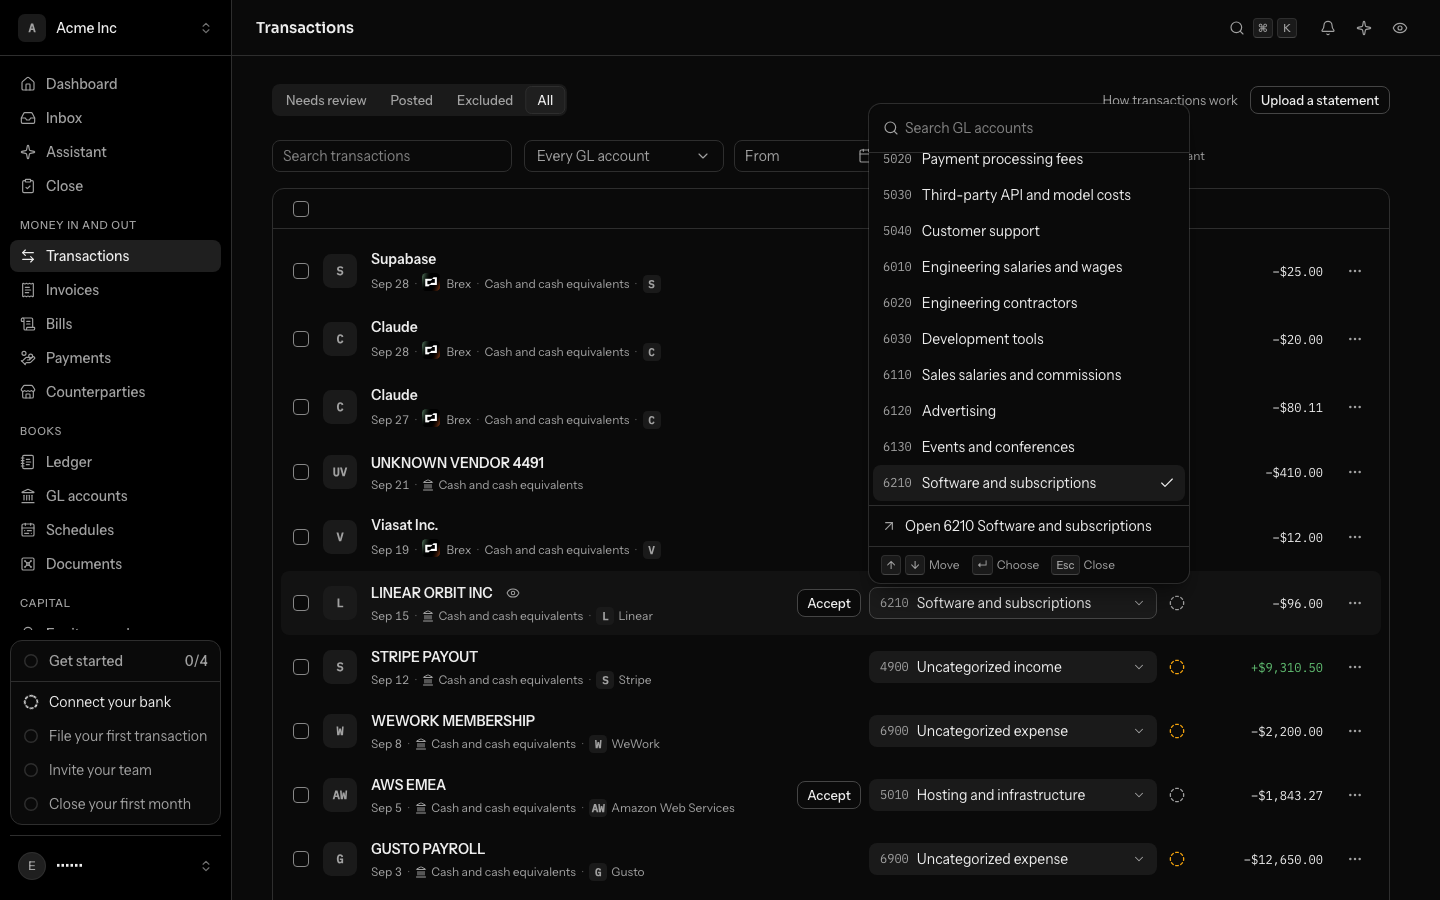
Task: Open Ledger in sidebar
Action: pyautogui.click(x=115, y=462)
